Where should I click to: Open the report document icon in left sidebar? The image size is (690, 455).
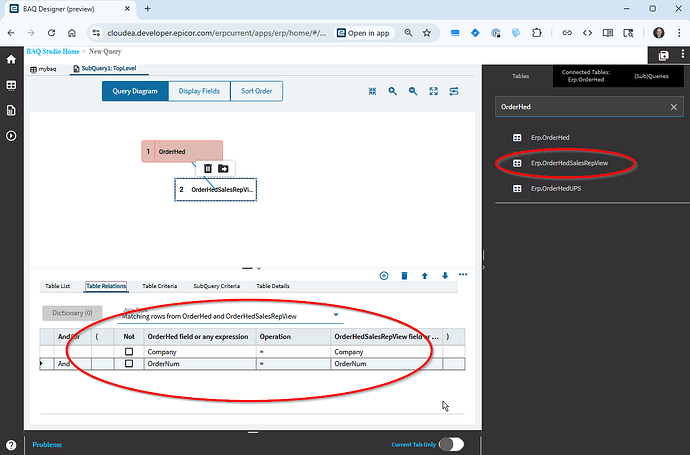click(x=11, y=110)
